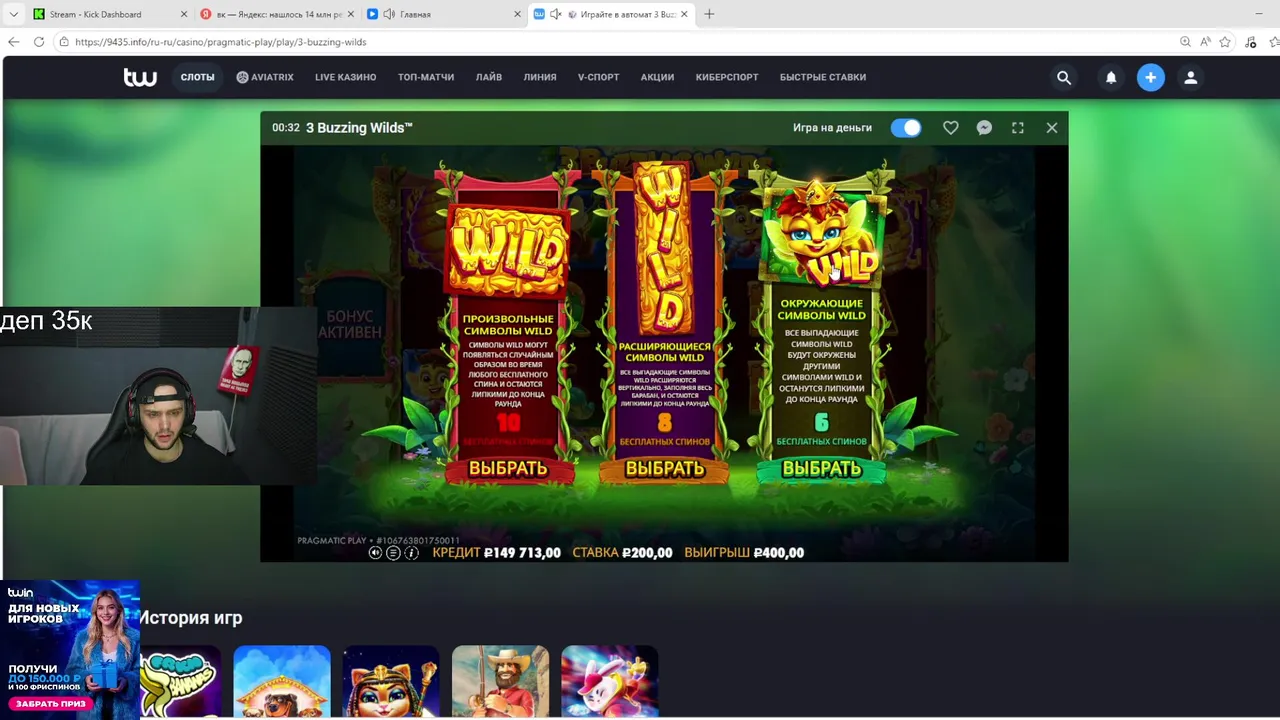Viewport: 1280px width, 720px height.
Task: Close the Яндекс tab
Action: tap(351, 14)
